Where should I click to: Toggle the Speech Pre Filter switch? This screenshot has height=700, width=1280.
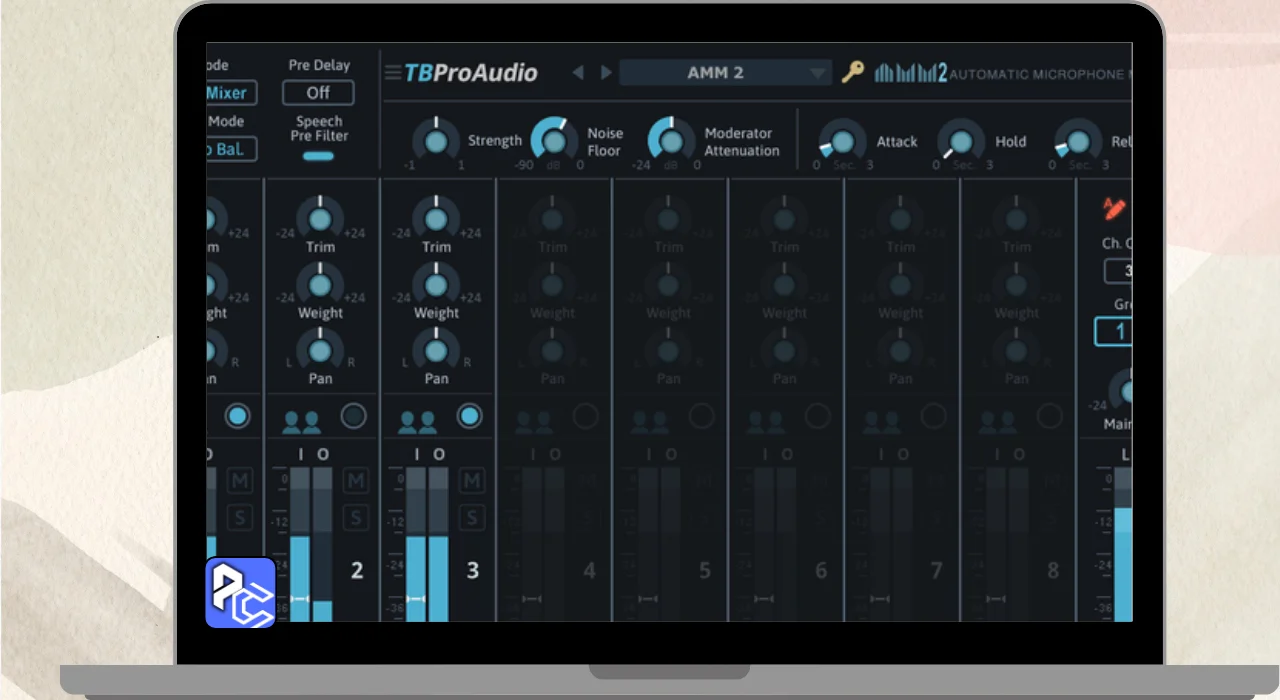pyautogui.click(x=318, y=156)
